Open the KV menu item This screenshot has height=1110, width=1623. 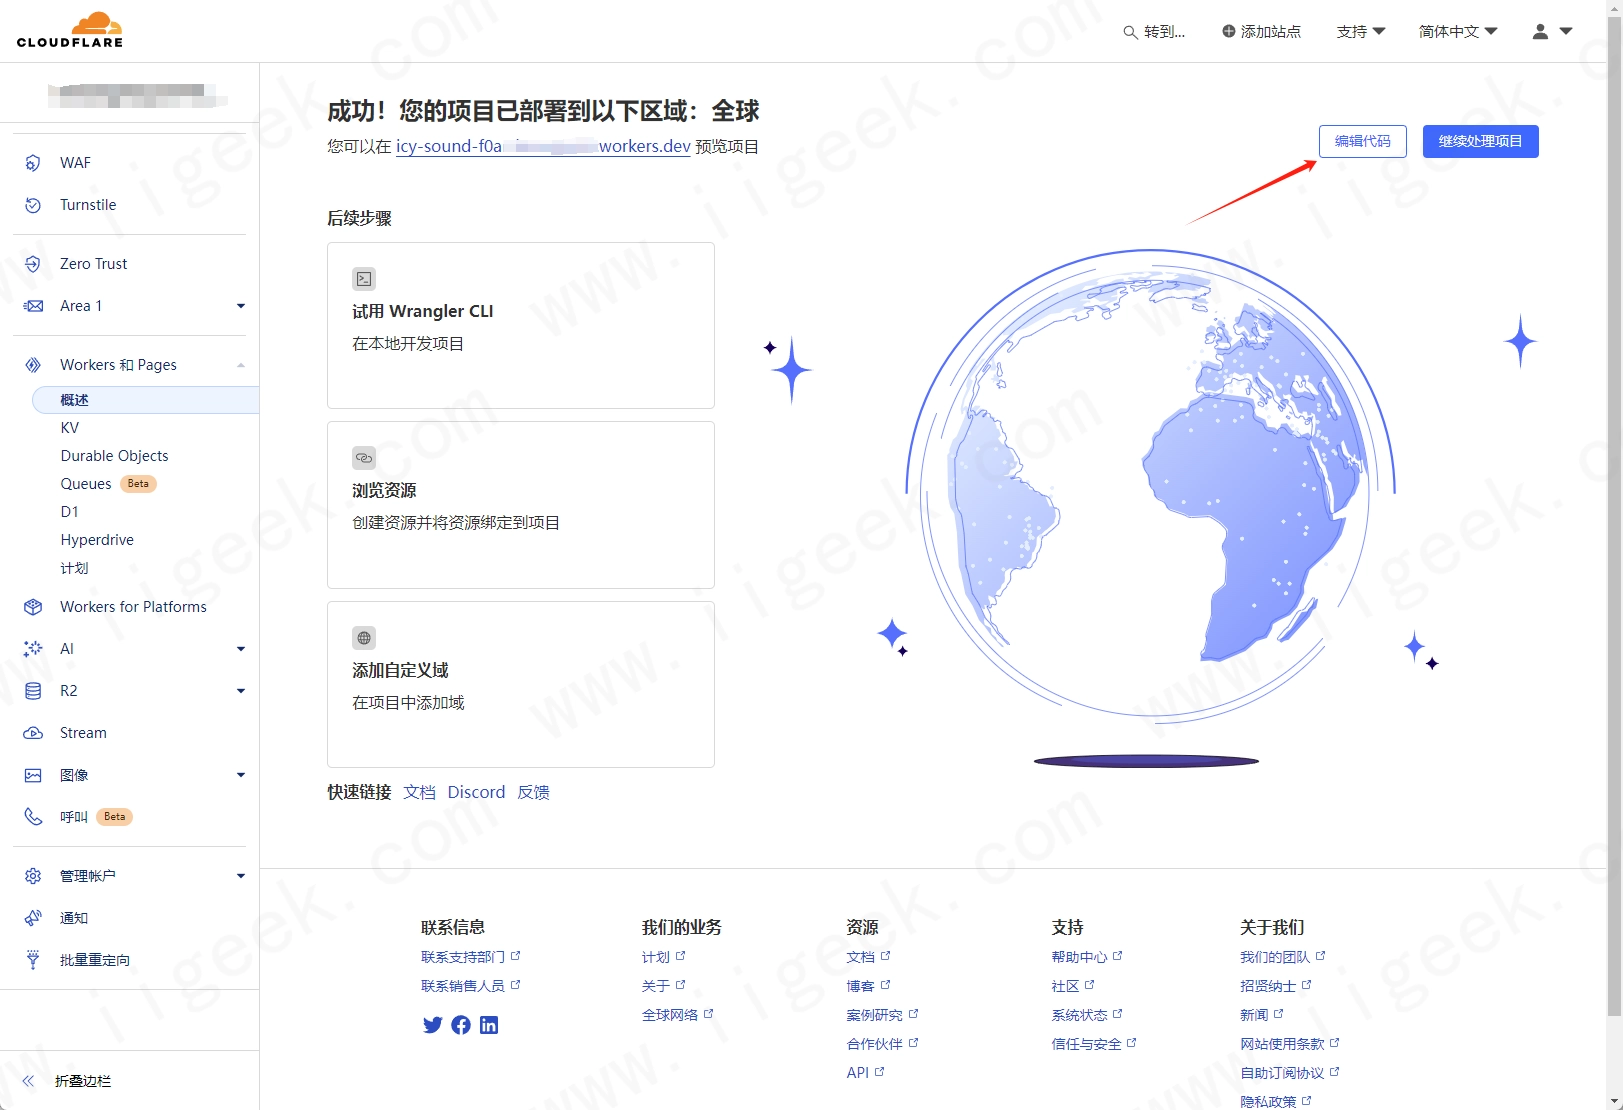pyautogui.click(x=70, y=428)
